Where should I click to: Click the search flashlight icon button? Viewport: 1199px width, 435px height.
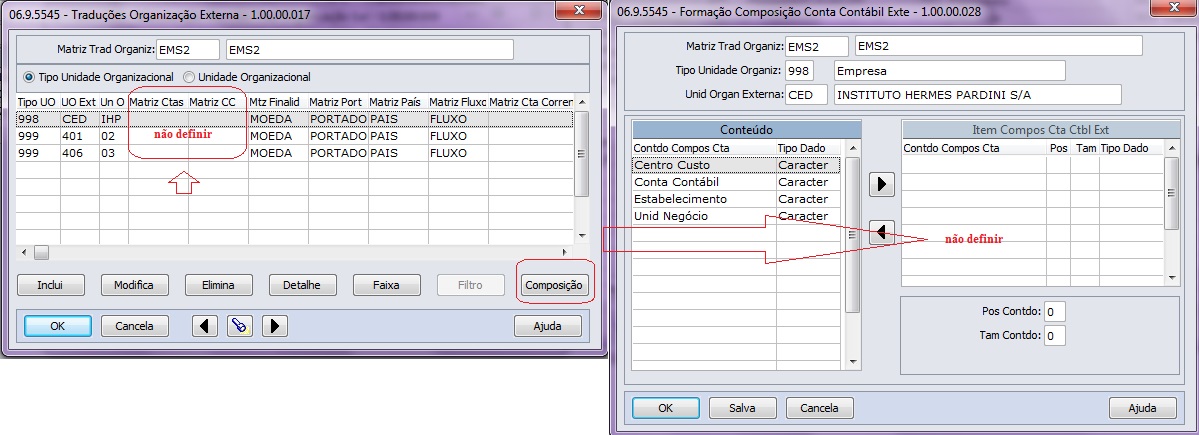point(239,326)
